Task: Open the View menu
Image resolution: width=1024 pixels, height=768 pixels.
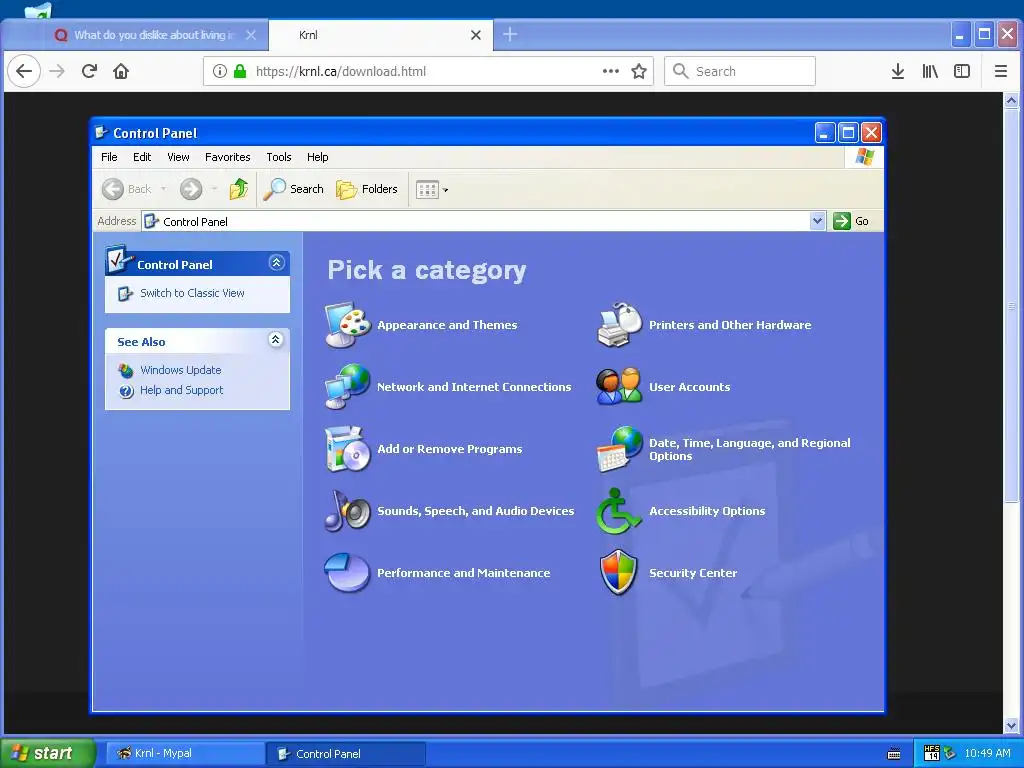Action: pos(178,157)
